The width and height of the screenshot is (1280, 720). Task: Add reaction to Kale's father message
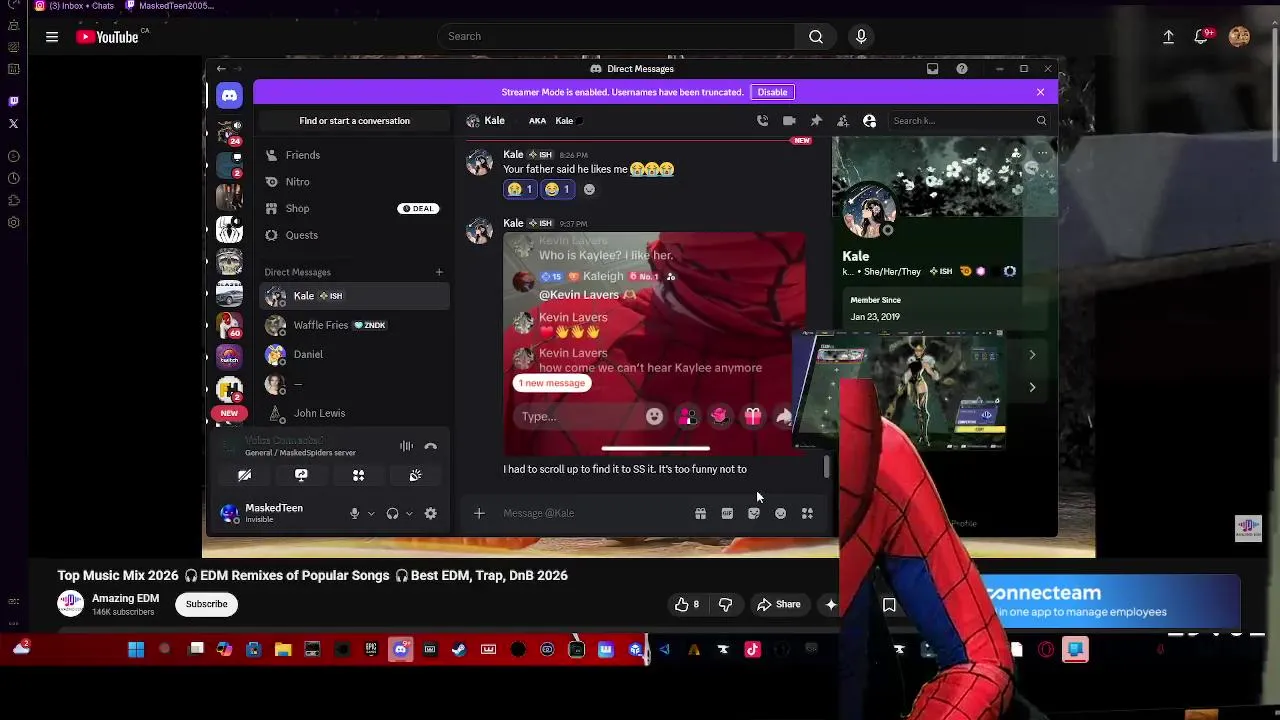pos(589,189)
